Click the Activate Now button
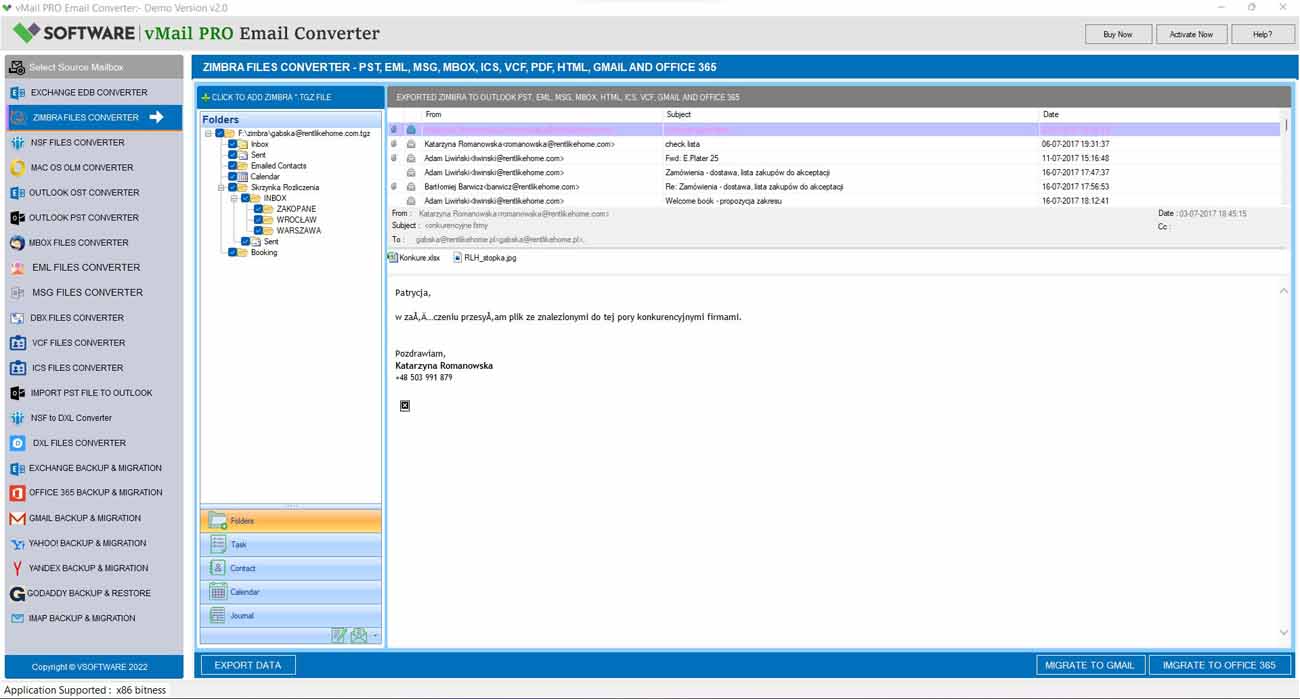 (x=1191, y=34)
